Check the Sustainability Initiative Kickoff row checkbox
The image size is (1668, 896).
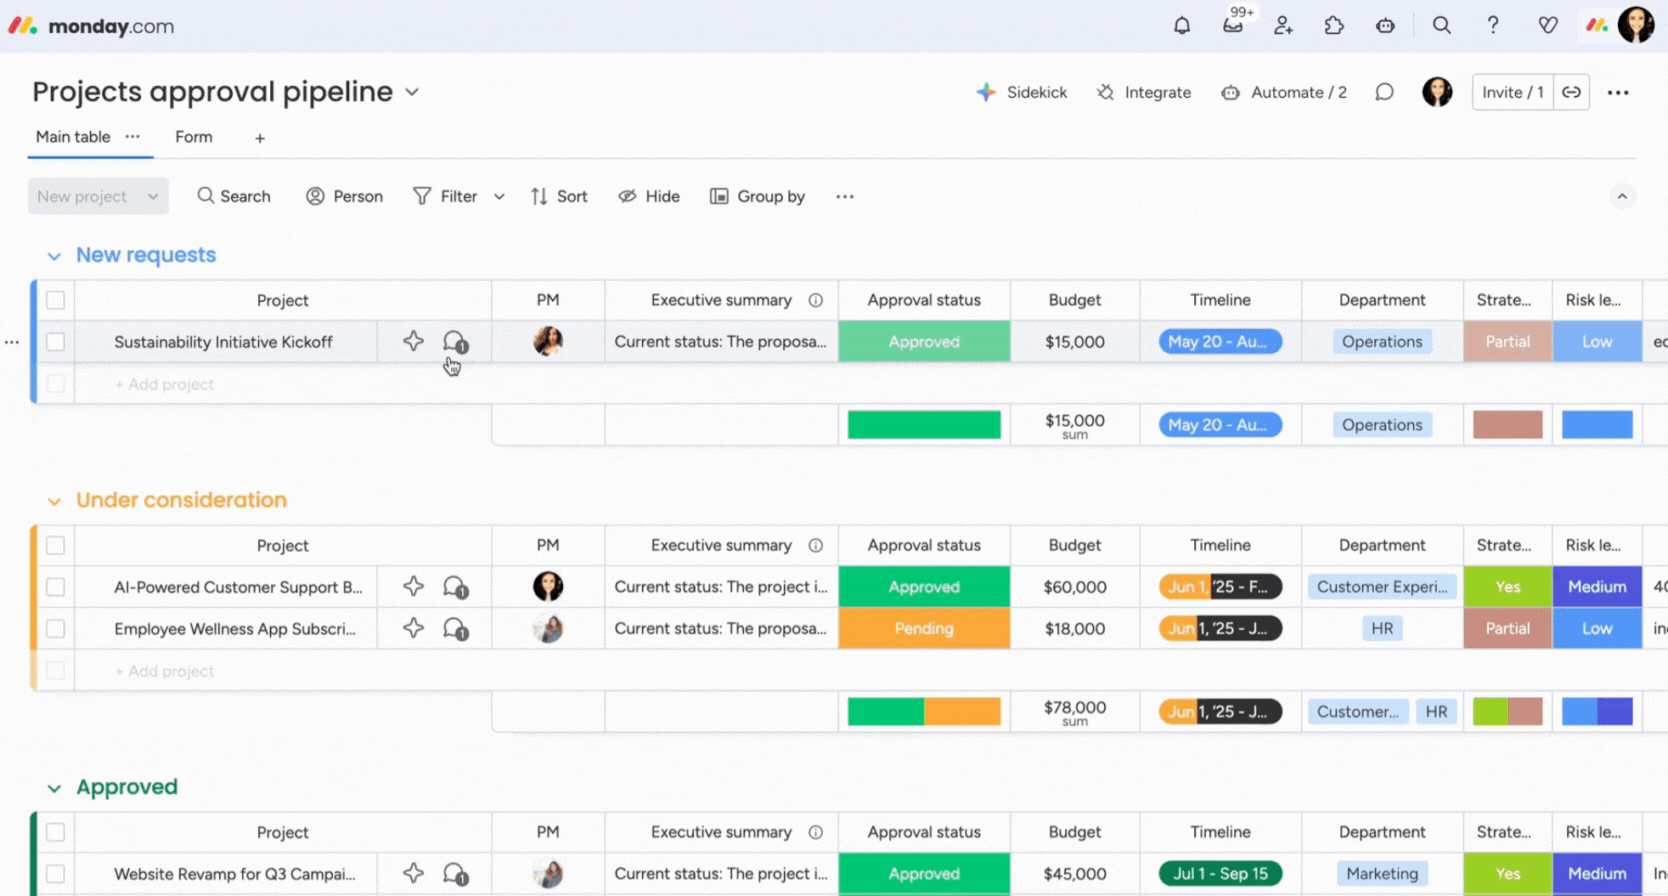pos(56,342)
